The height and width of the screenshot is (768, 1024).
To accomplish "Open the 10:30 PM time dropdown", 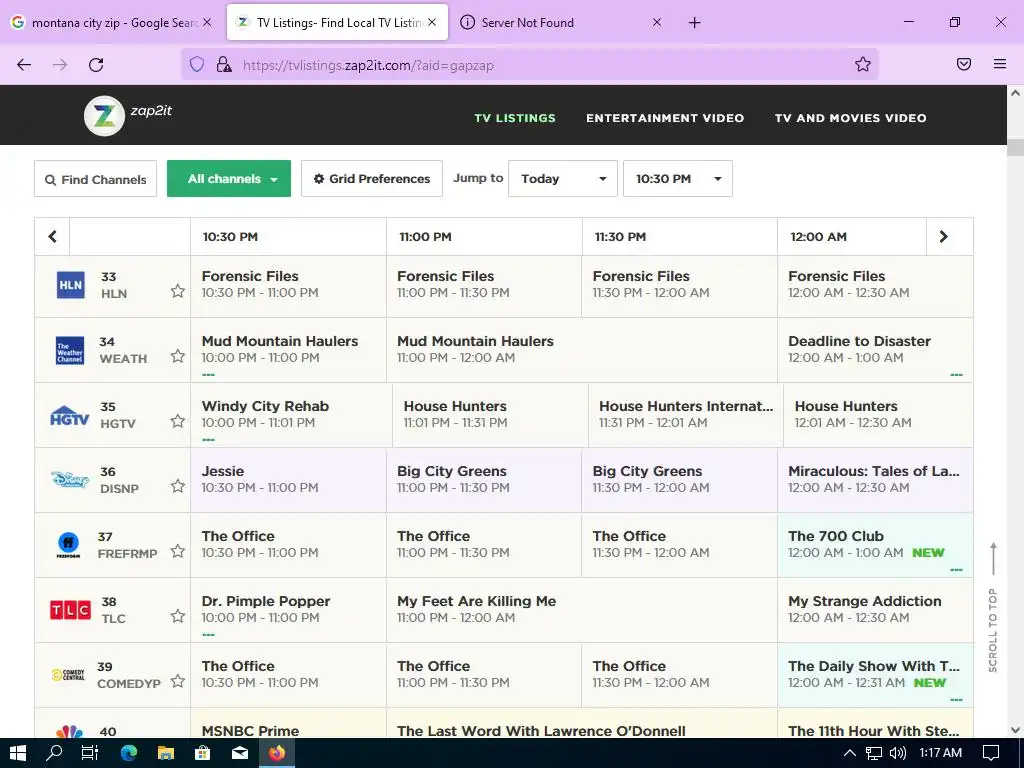I will (677, 178).
